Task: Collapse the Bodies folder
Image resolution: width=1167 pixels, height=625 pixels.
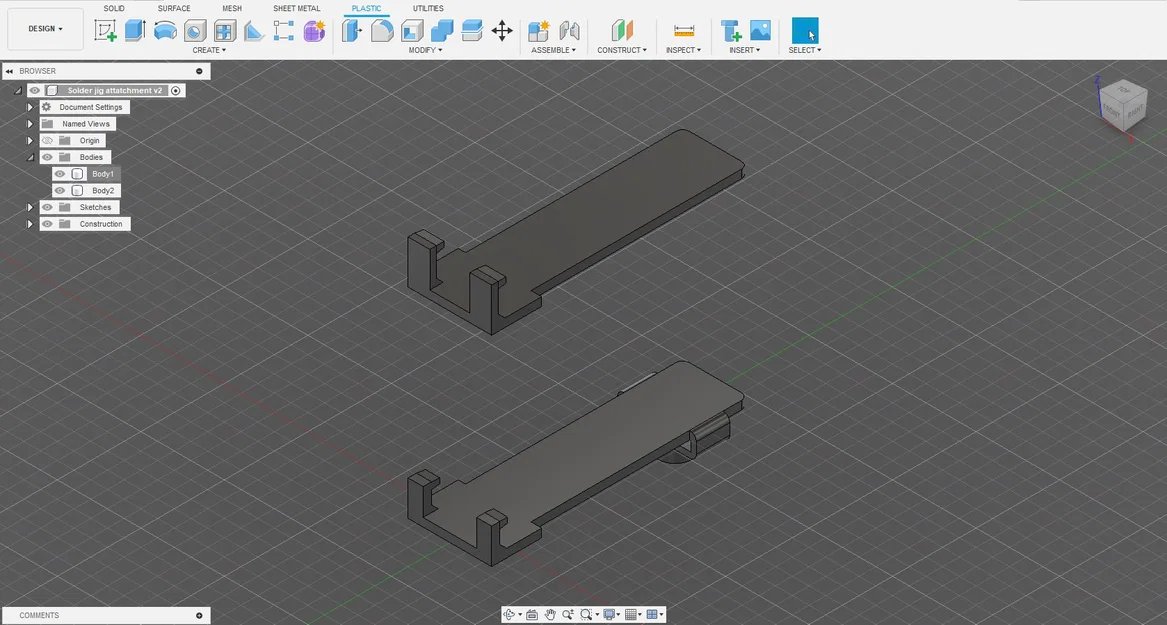Action: pyautogui.click(x=31, y=157)
